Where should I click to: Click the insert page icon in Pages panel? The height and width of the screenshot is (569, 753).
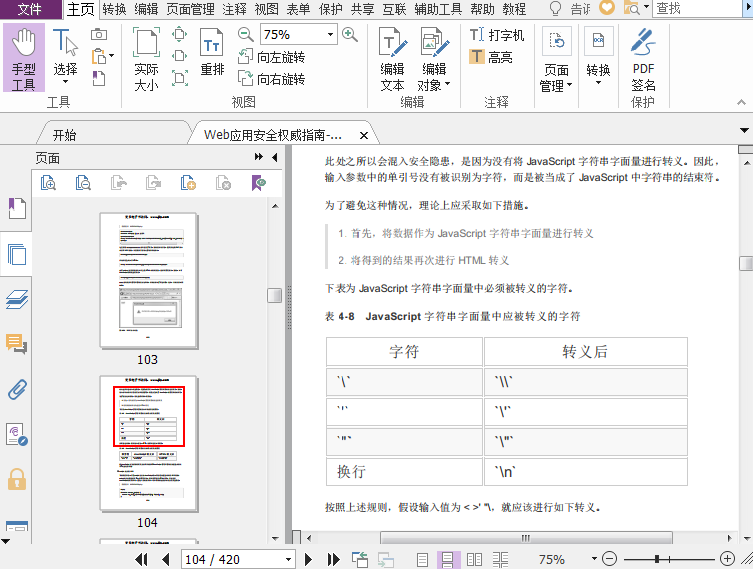click(x=188, y=183)
